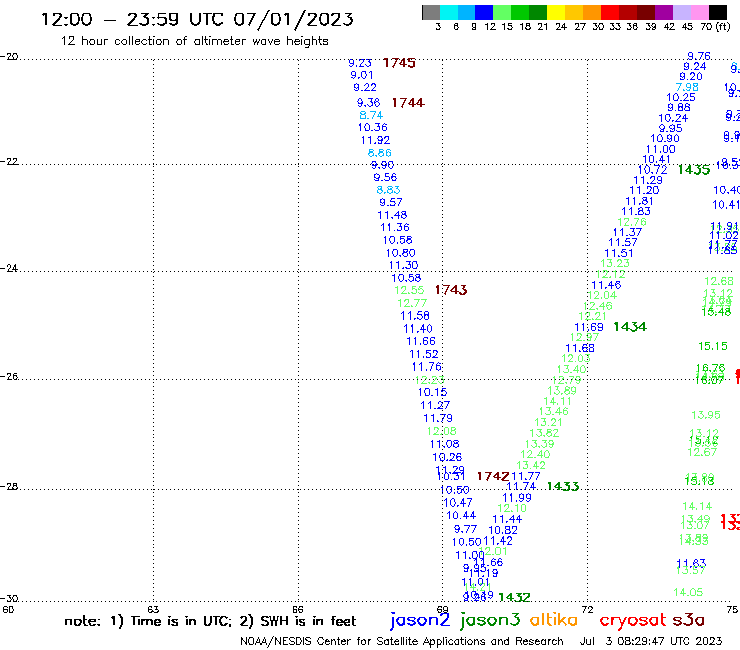This screenshot has width=740, height=650.
Task: Select the wave height 10.90
Action: [665, 138]
